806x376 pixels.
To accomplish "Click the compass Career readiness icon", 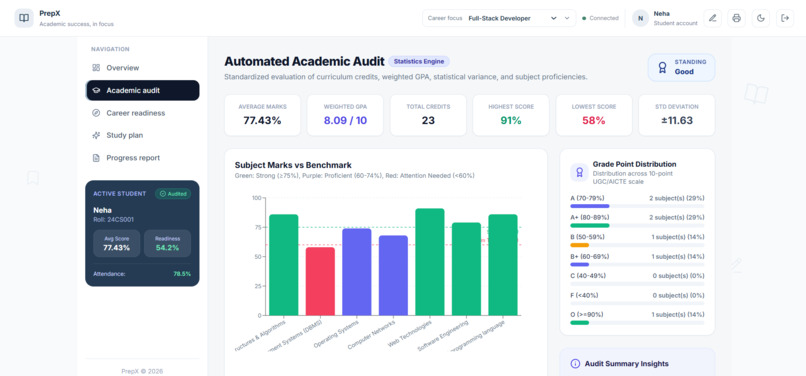I will click(96, 113).
